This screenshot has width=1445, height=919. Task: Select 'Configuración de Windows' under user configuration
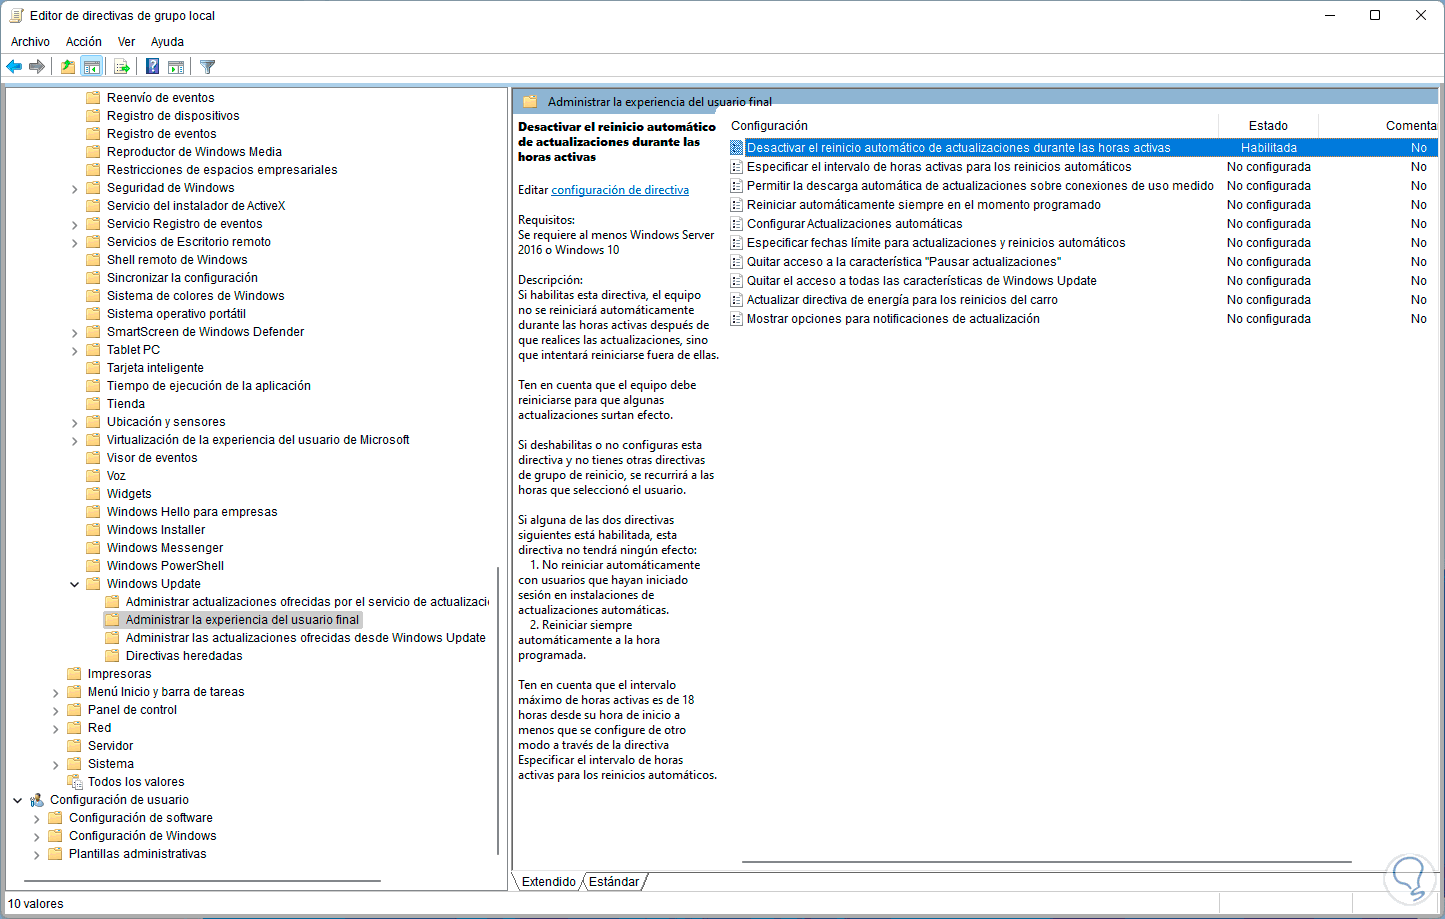(x=142, y=836)
